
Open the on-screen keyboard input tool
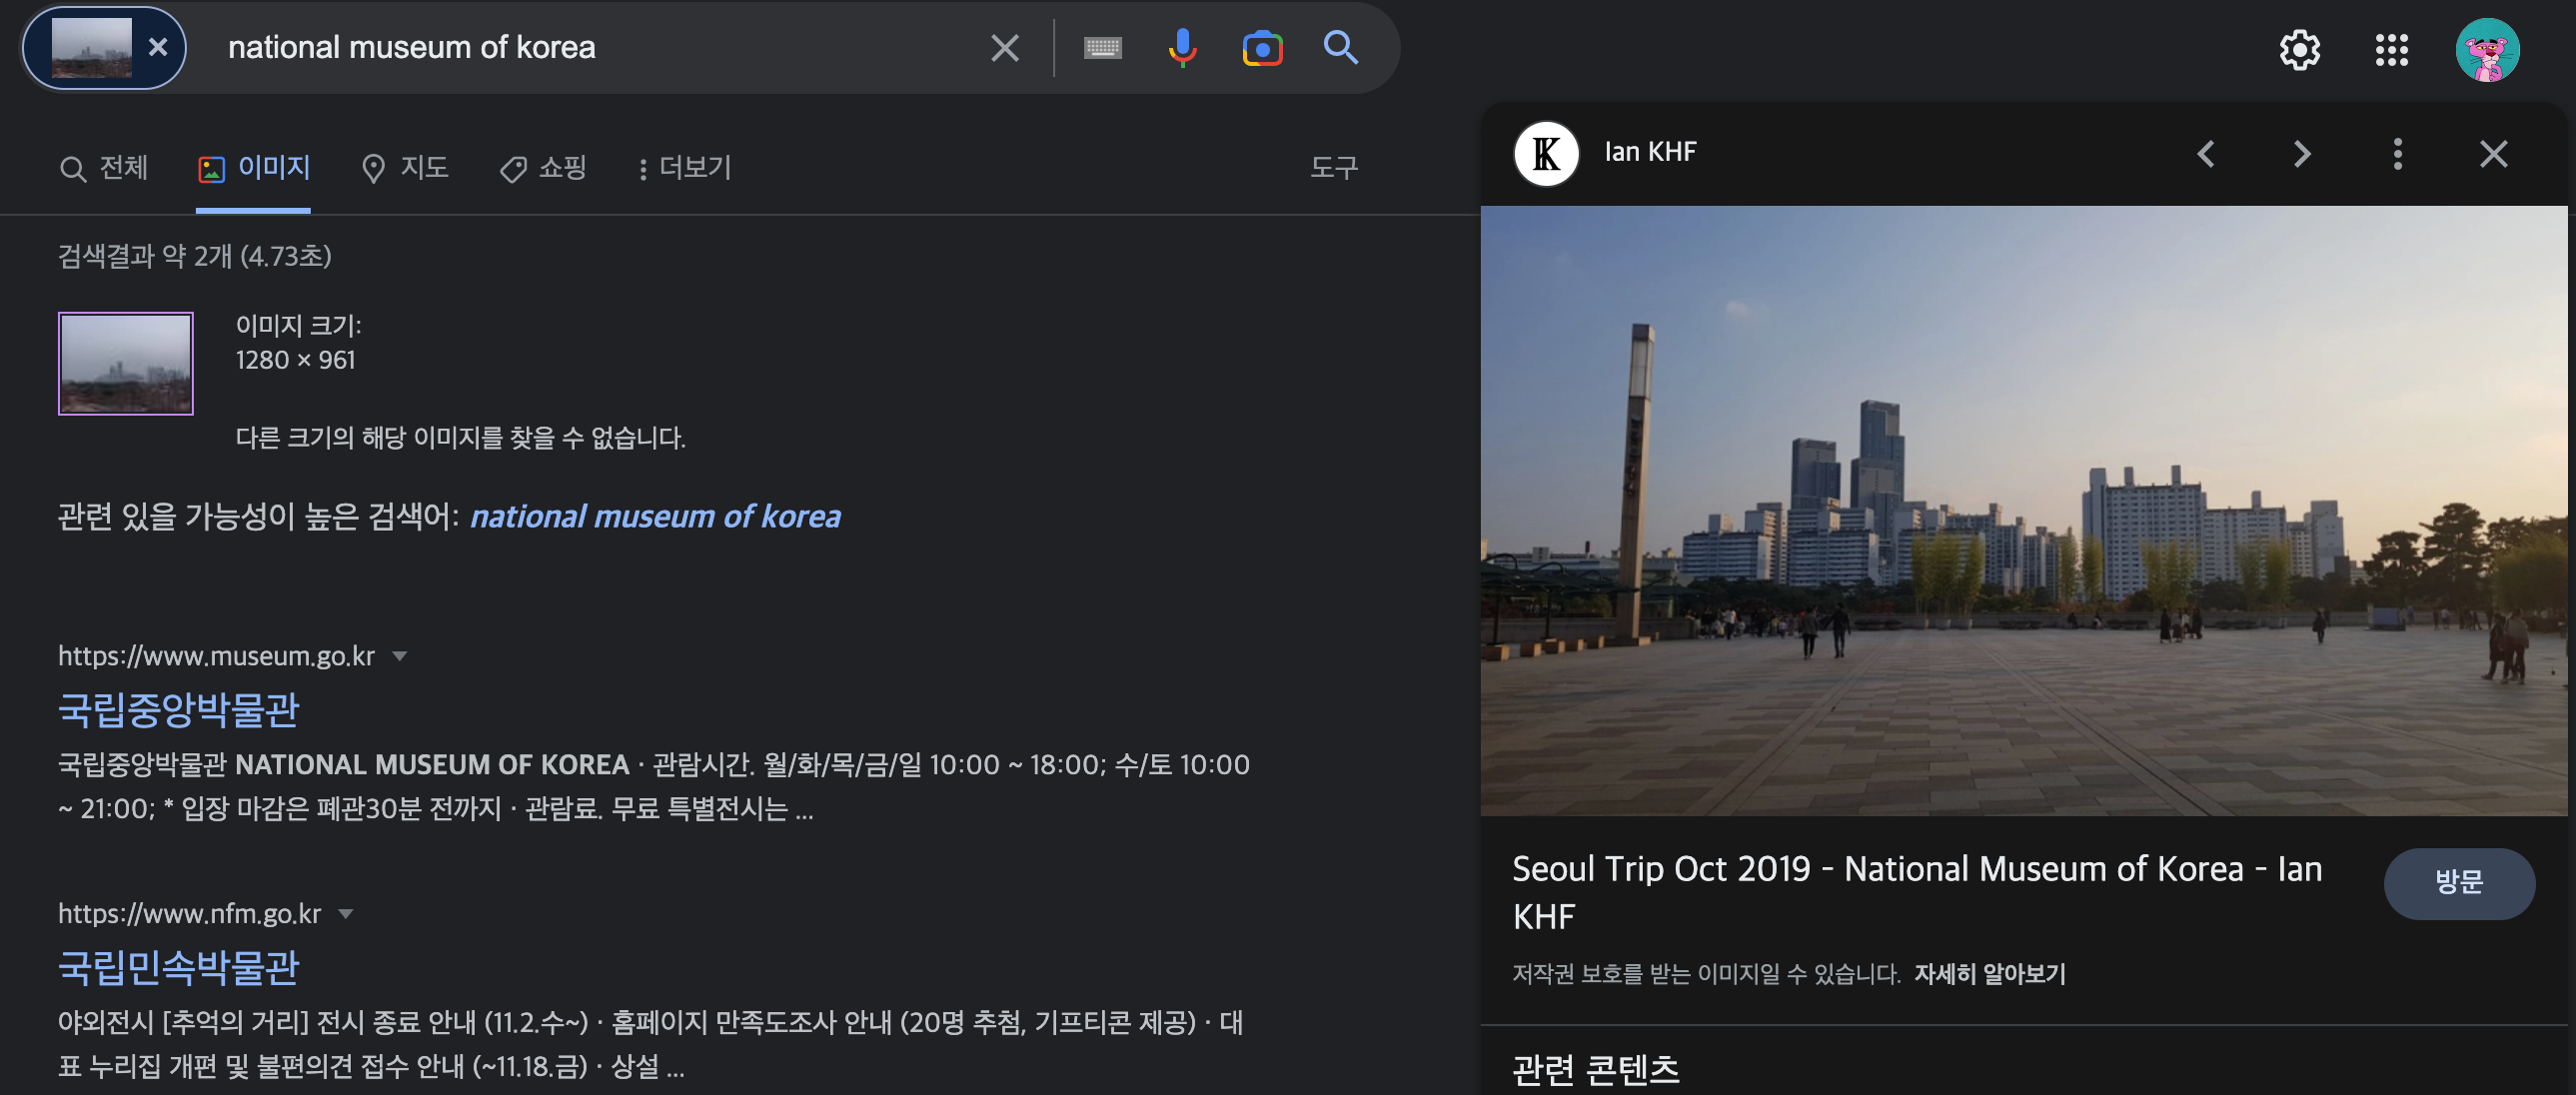point(1102,47)
